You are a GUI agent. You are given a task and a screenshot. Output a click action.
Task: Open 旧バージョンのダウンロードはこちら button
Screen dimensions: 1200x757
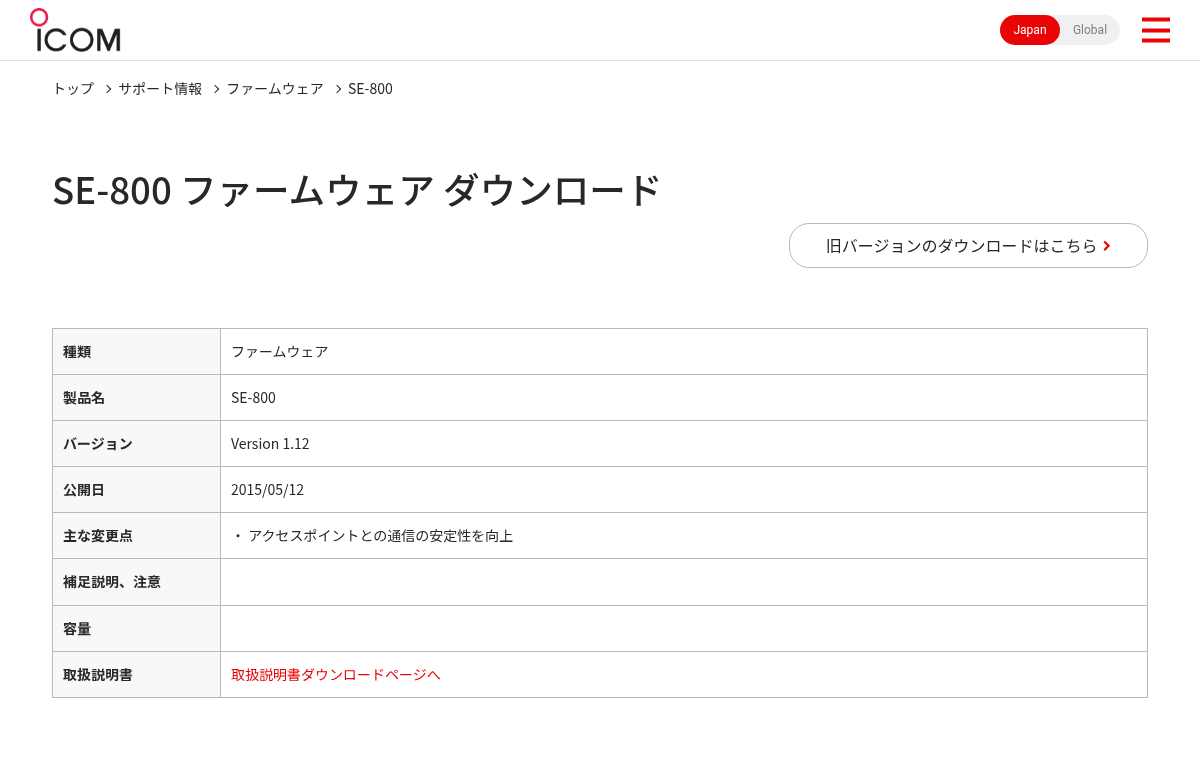pos(968,246)
